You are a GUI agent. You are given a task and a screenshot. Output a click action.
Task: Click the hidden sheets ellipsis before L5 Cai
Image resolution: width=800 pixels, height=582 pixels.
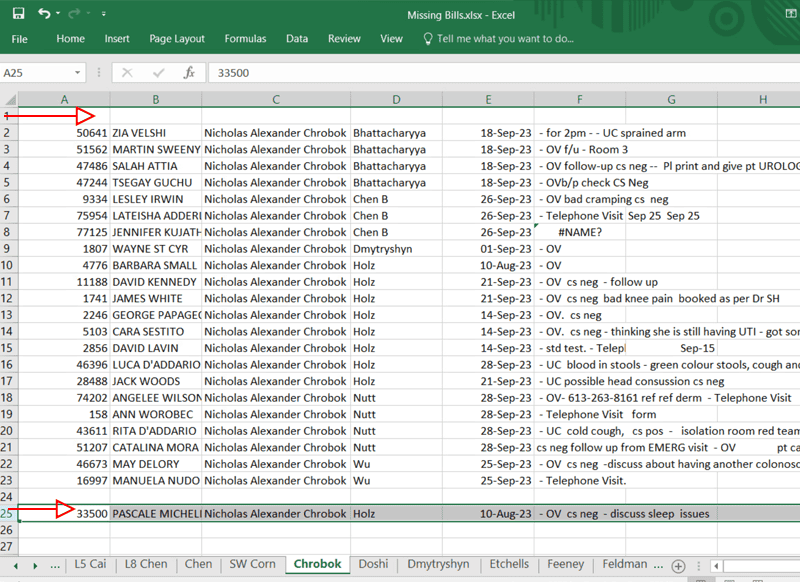(x=54, y=565)
